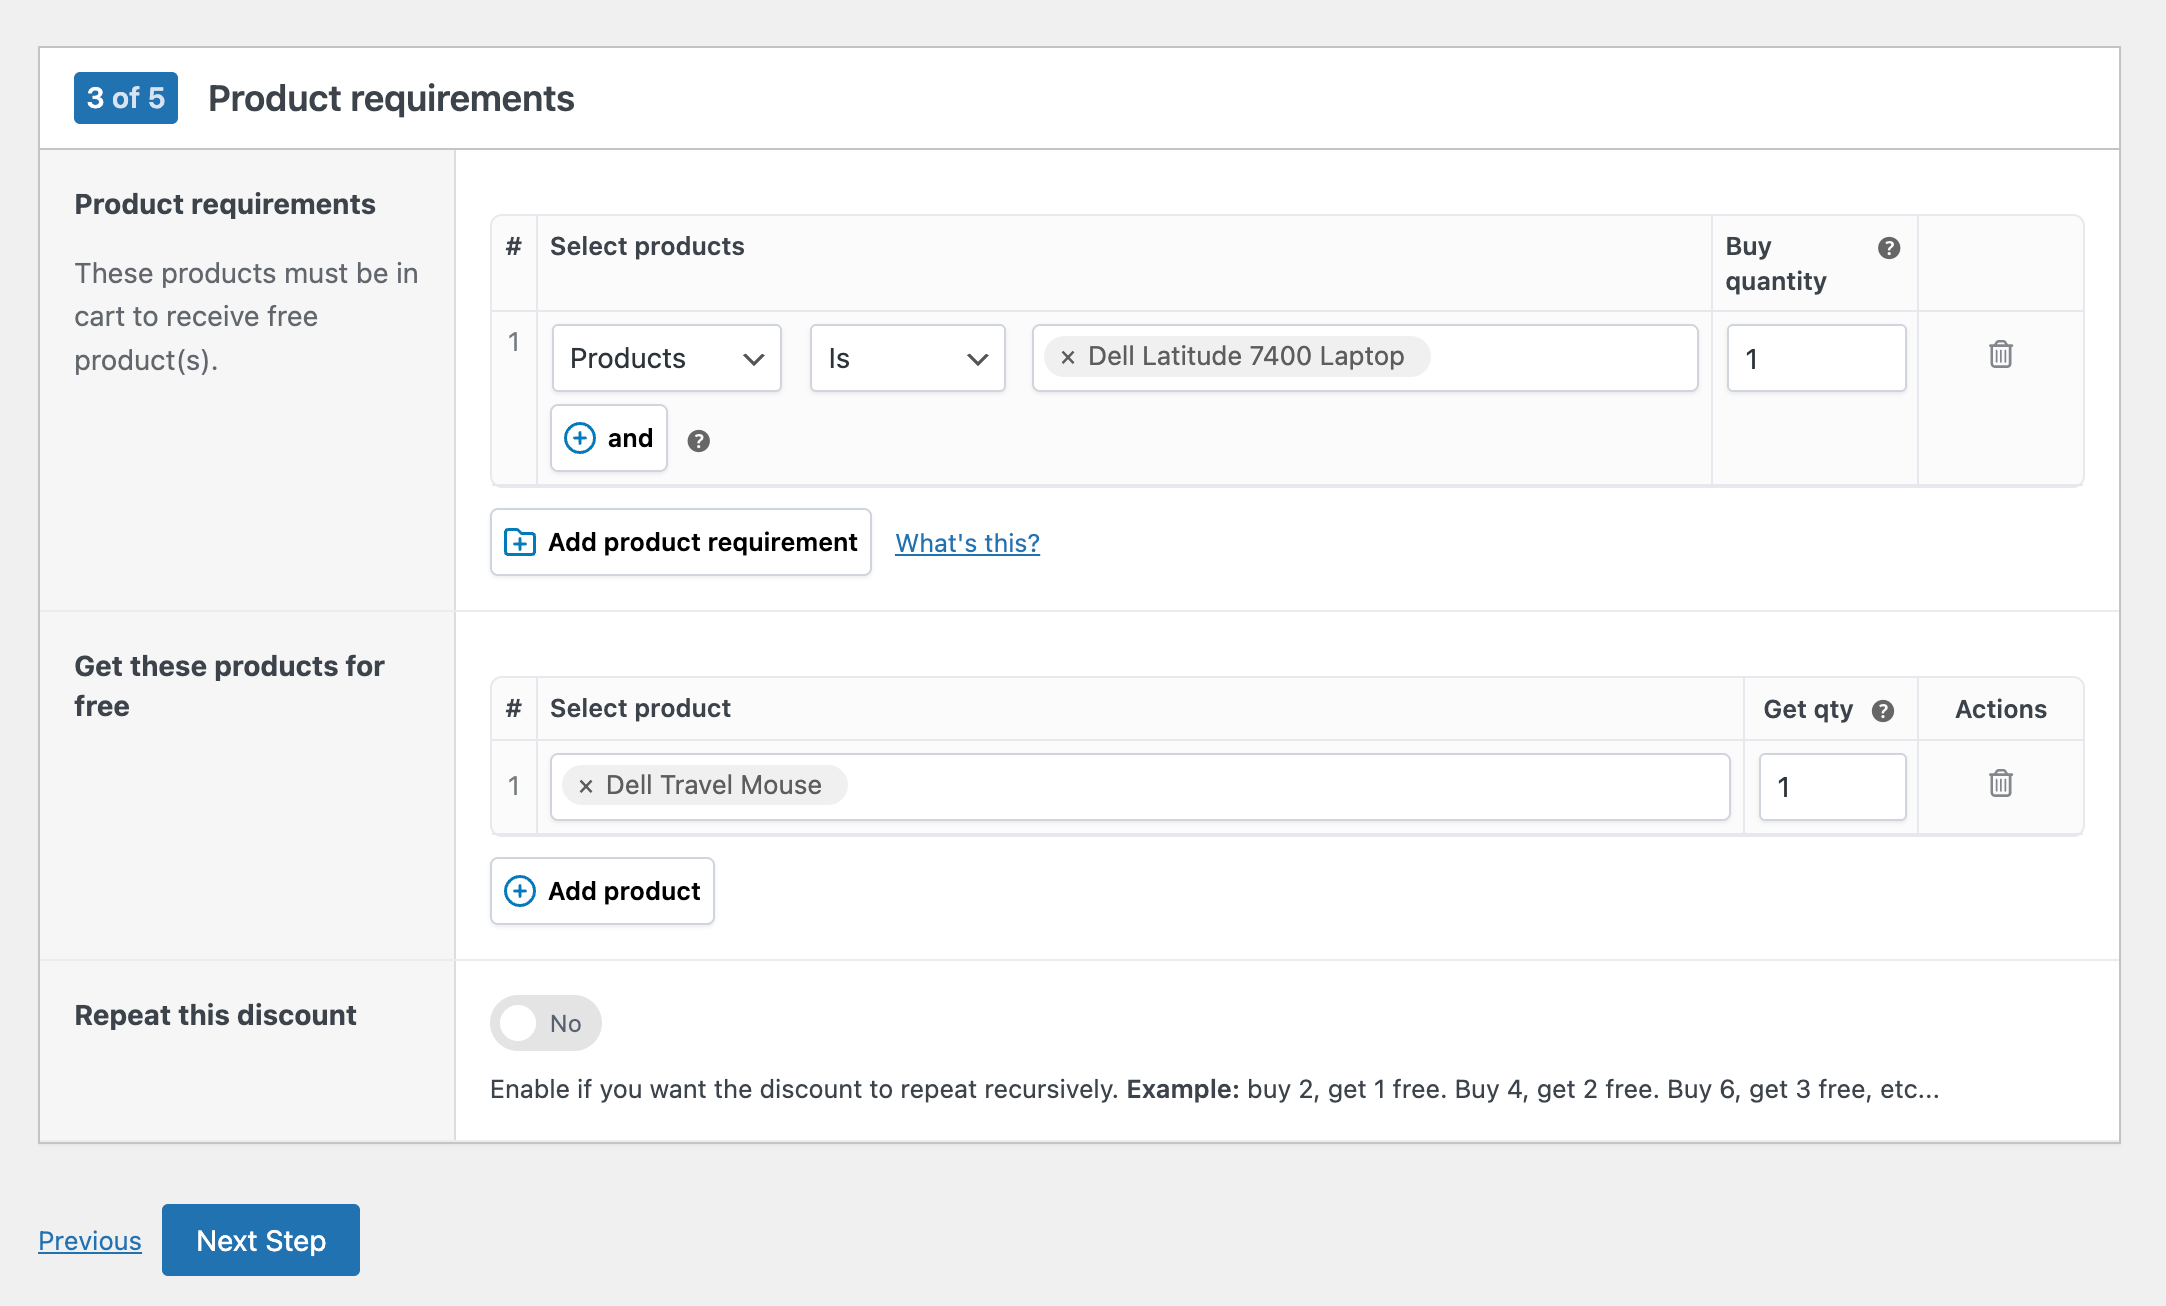
Task: Go to Next Step
Action: click(261, 1240)
